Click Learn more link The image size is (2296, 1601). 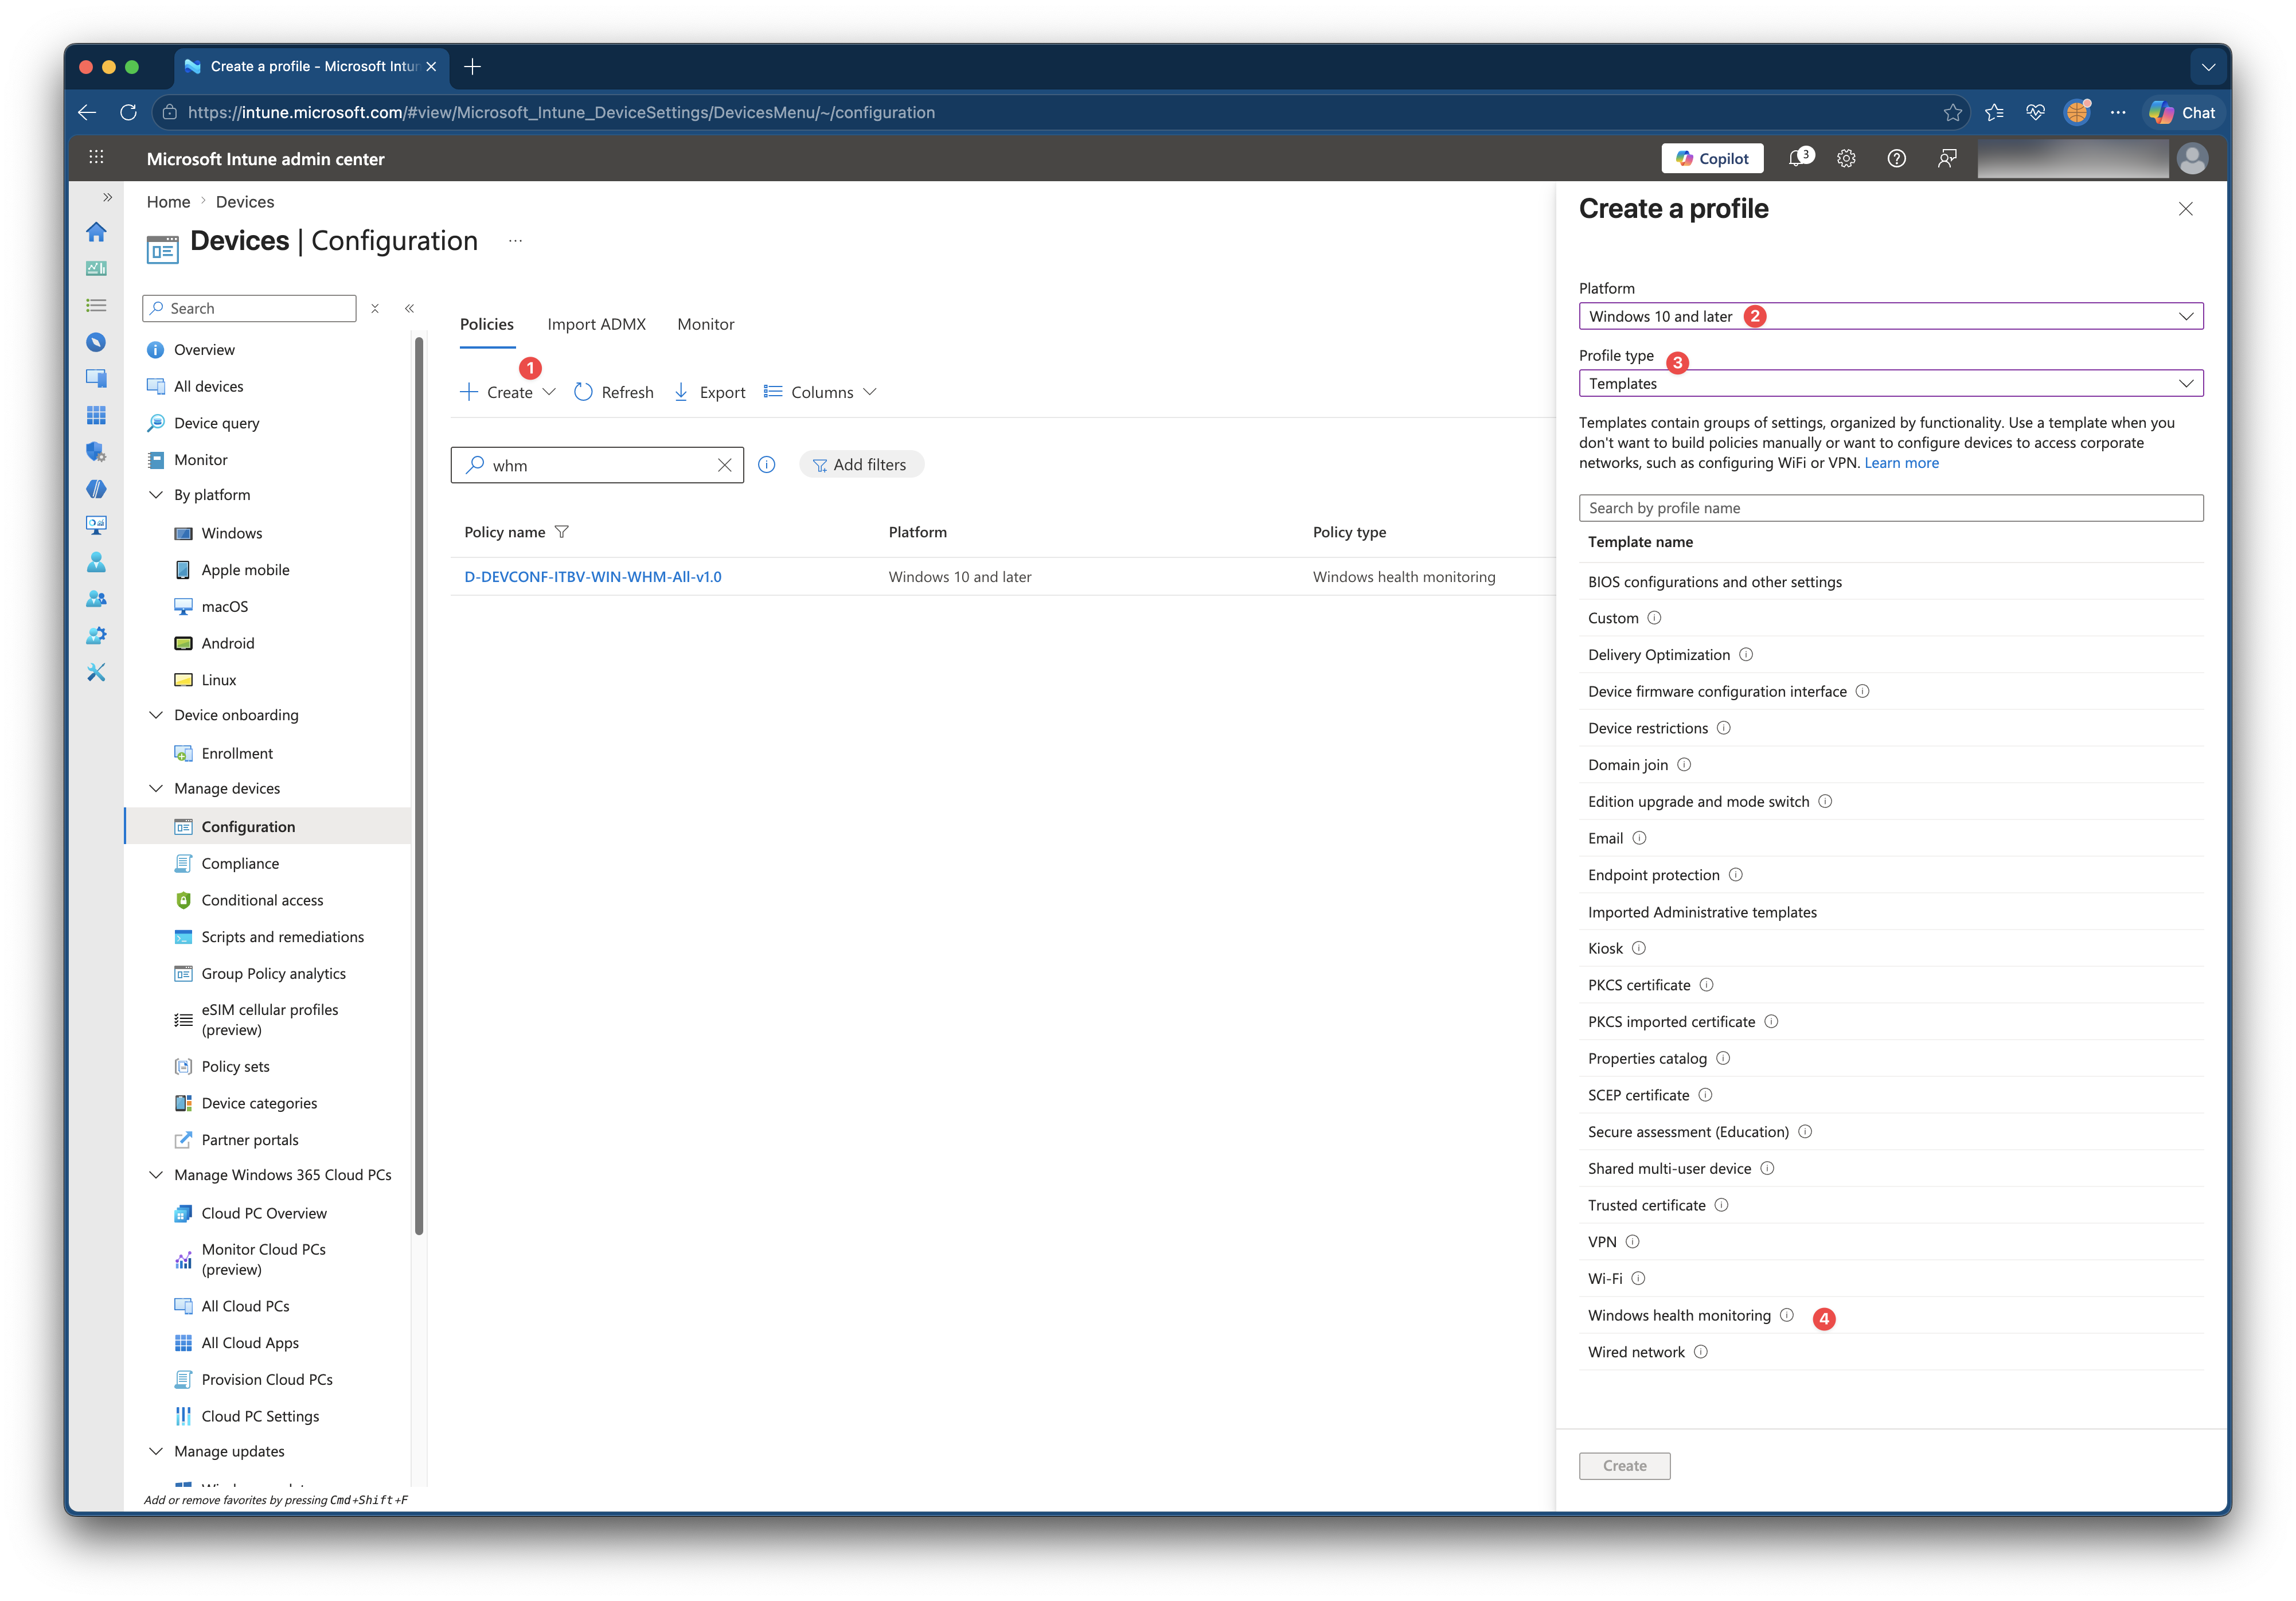pos(1901,463)
